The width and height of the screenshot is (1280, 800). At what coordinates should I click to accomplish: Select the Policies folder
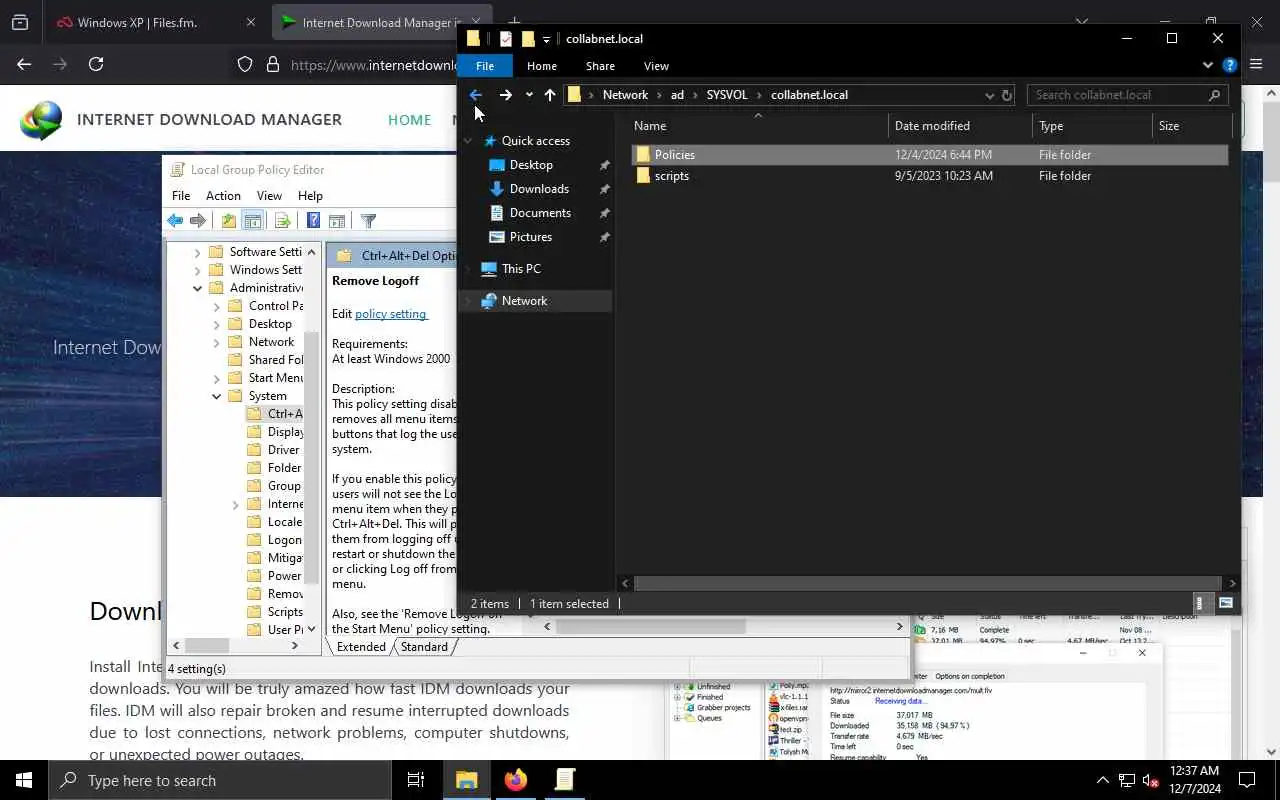point(930,155)
